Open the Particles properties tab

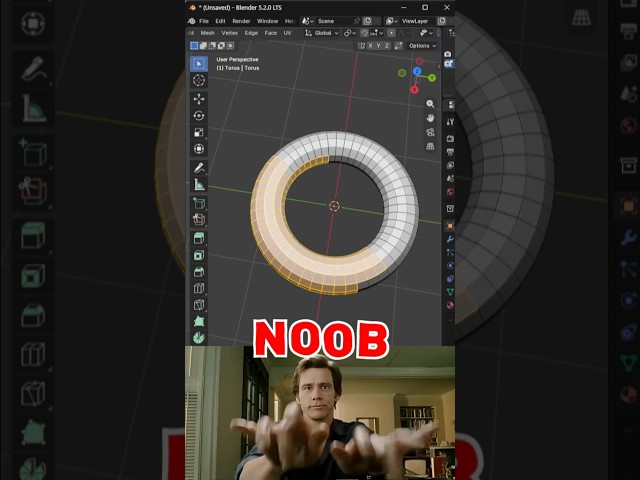(450, 252)
